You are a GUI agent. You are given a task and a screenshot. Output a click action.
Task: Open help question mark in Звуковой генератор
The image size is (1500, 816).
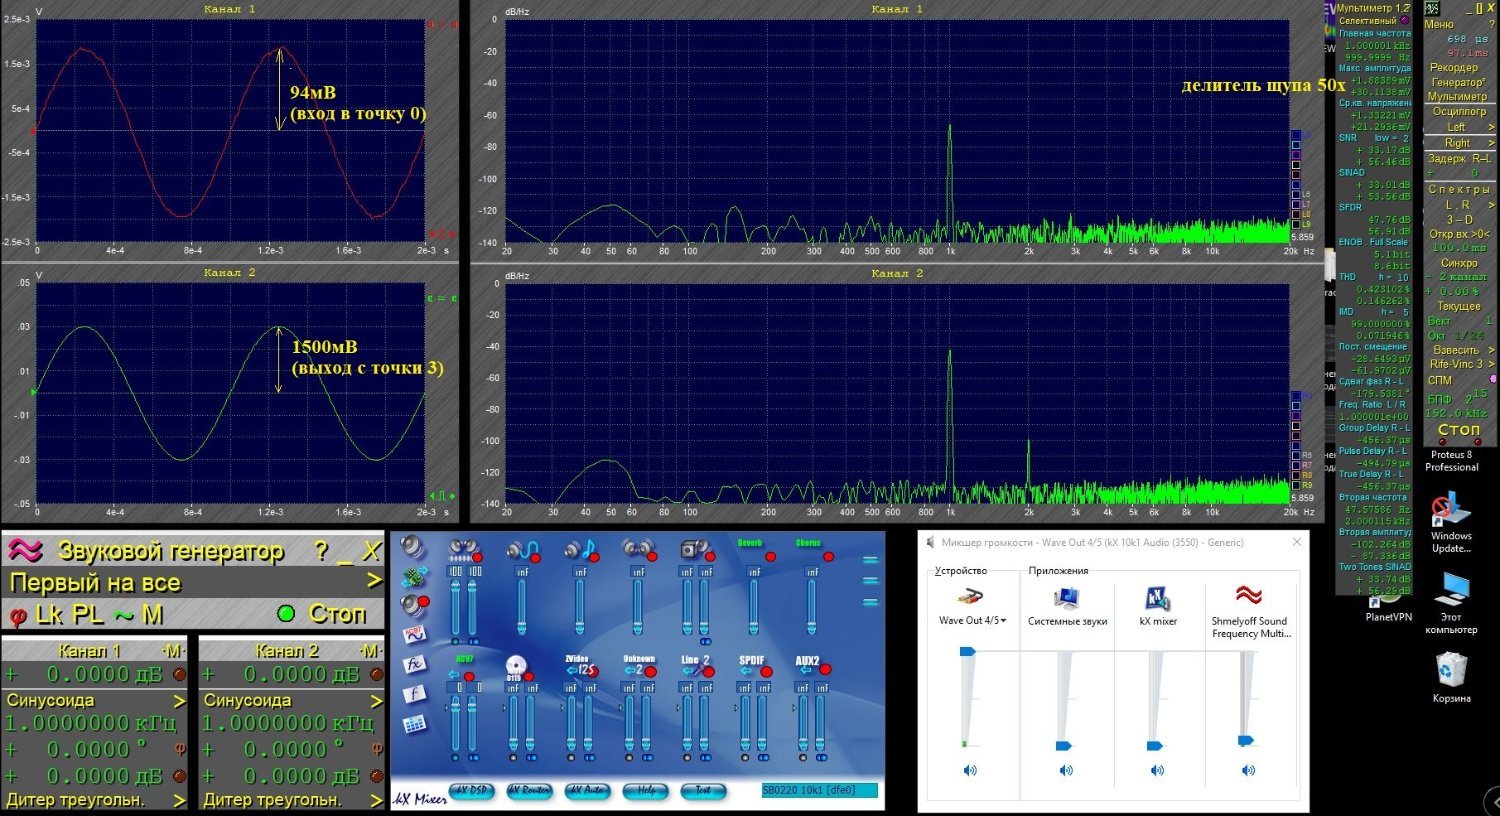pyautogui.click(x=321, y=550)
